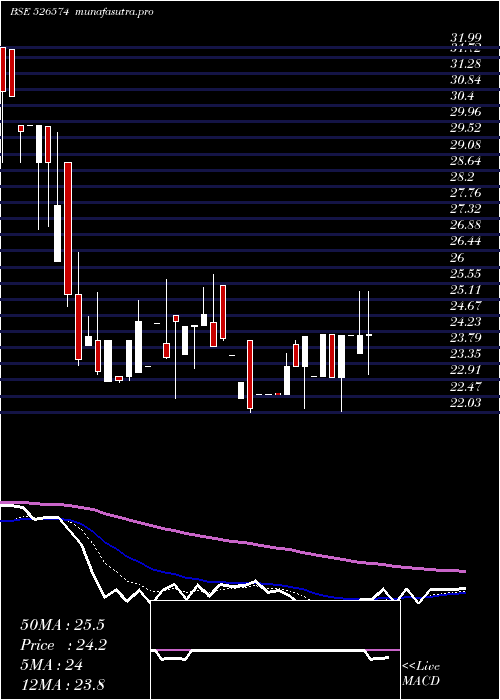
Task: Select the 23.35 price level label
Action: point(465,354)
